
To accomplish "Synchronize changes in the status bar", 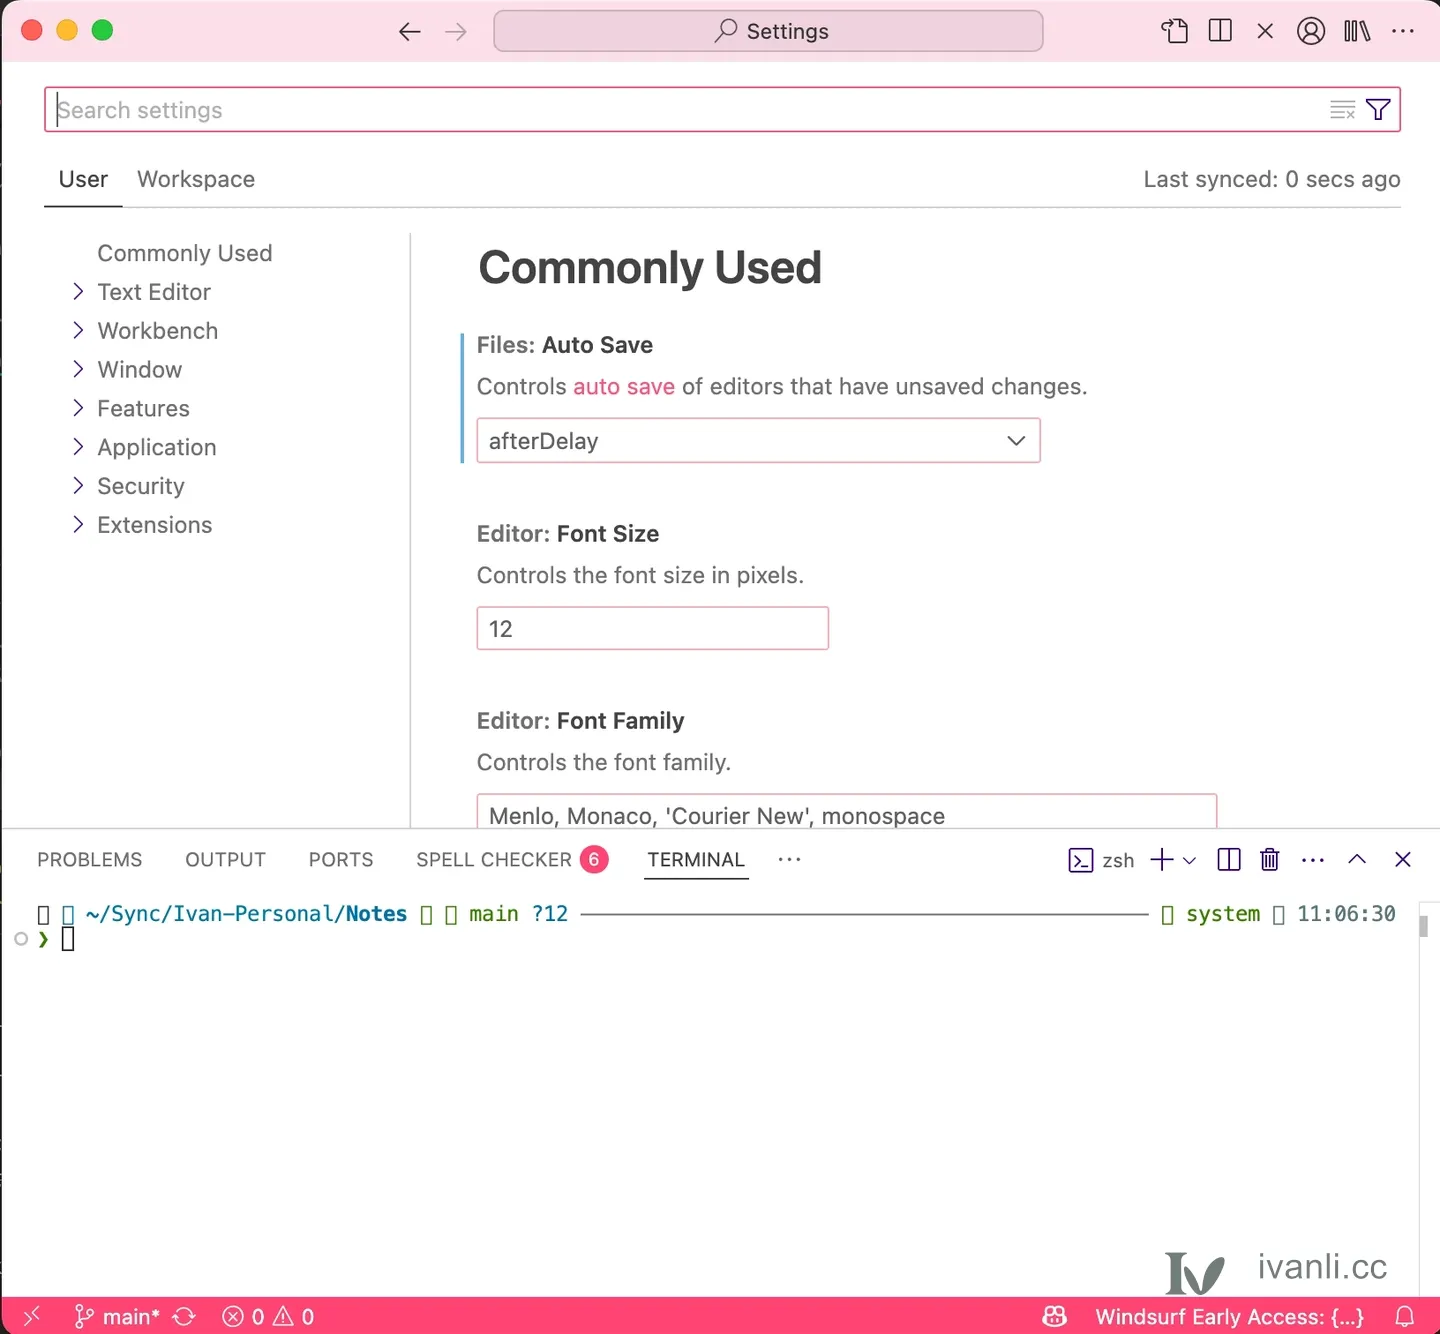I will pyautogui.click(x=184, y=1317).
